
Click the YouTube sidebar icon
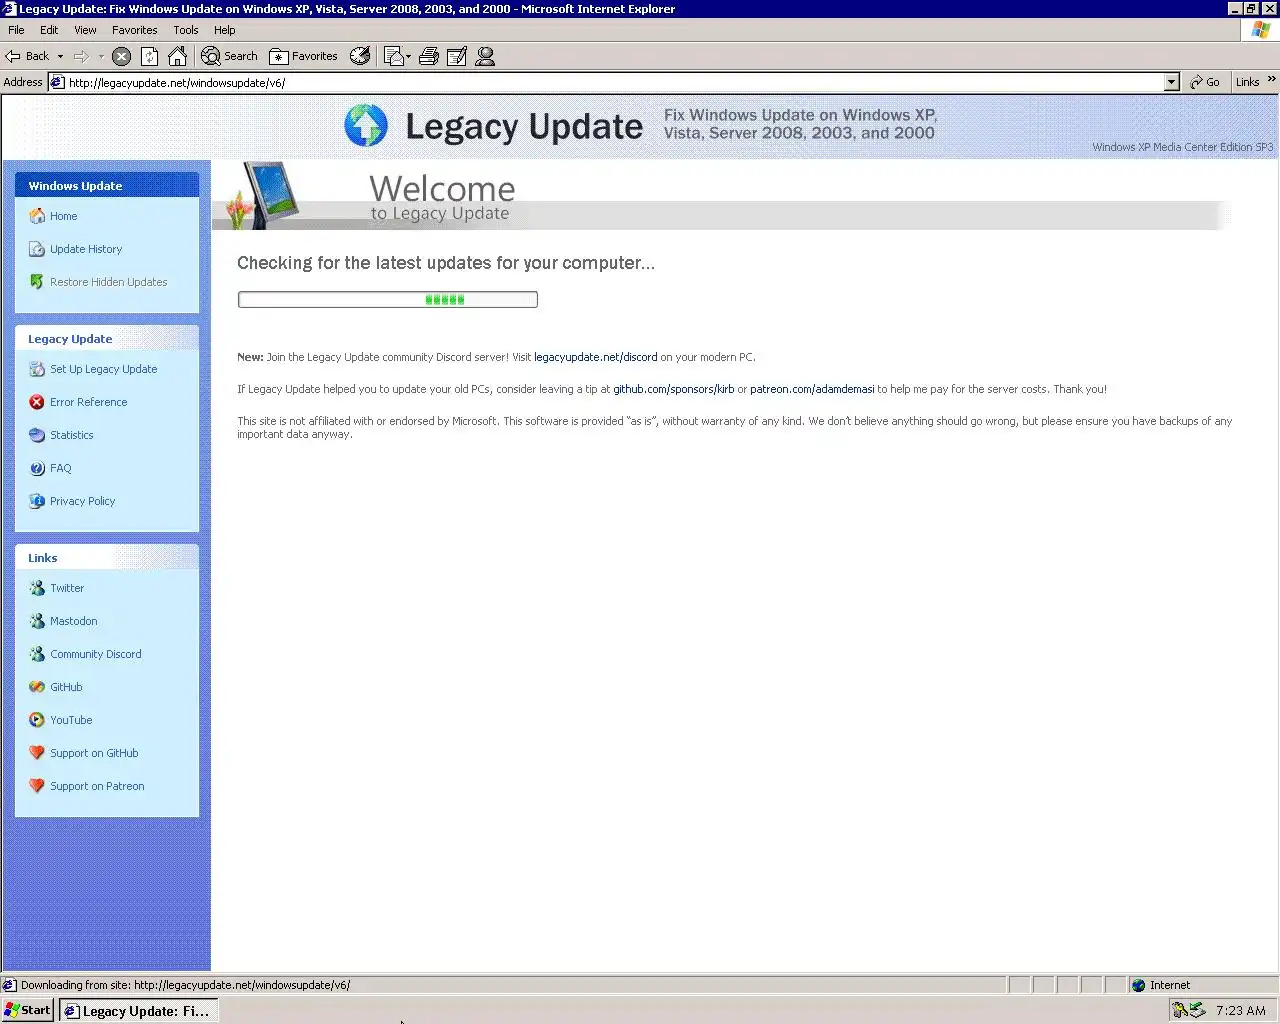[37, 720]
